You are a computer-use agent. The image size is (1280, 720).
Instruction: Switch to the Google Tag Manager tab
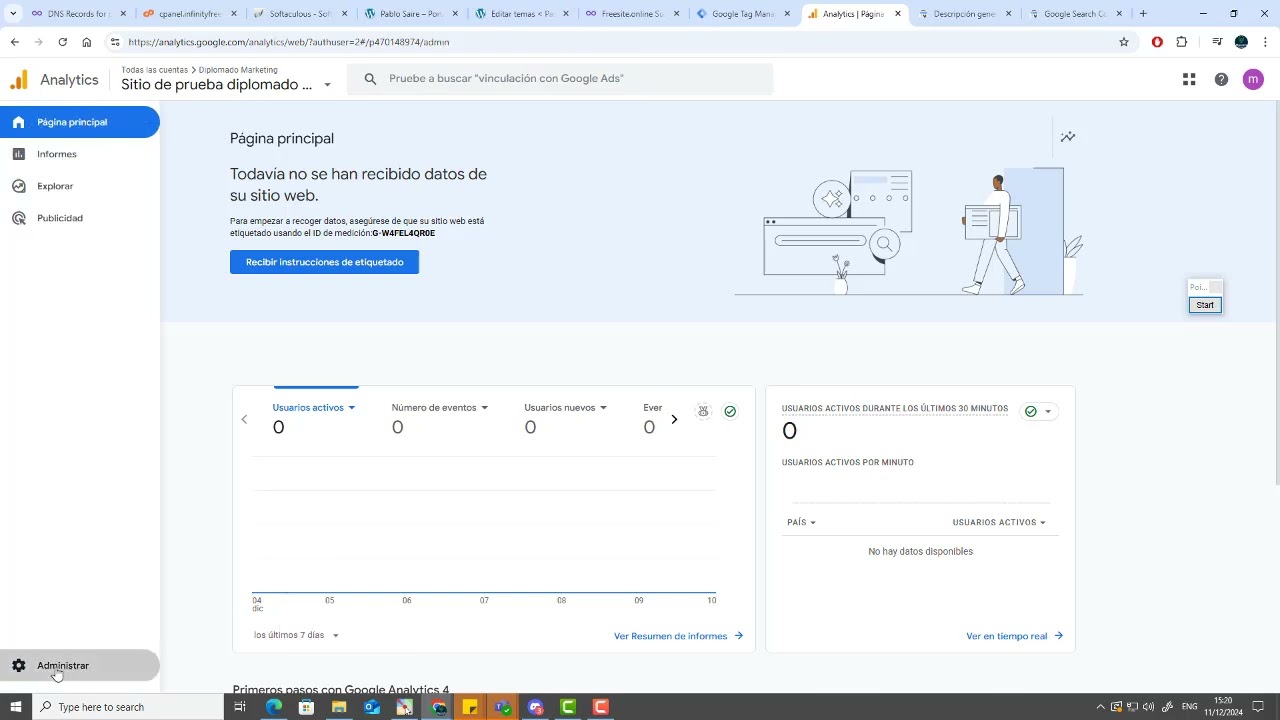743,14
